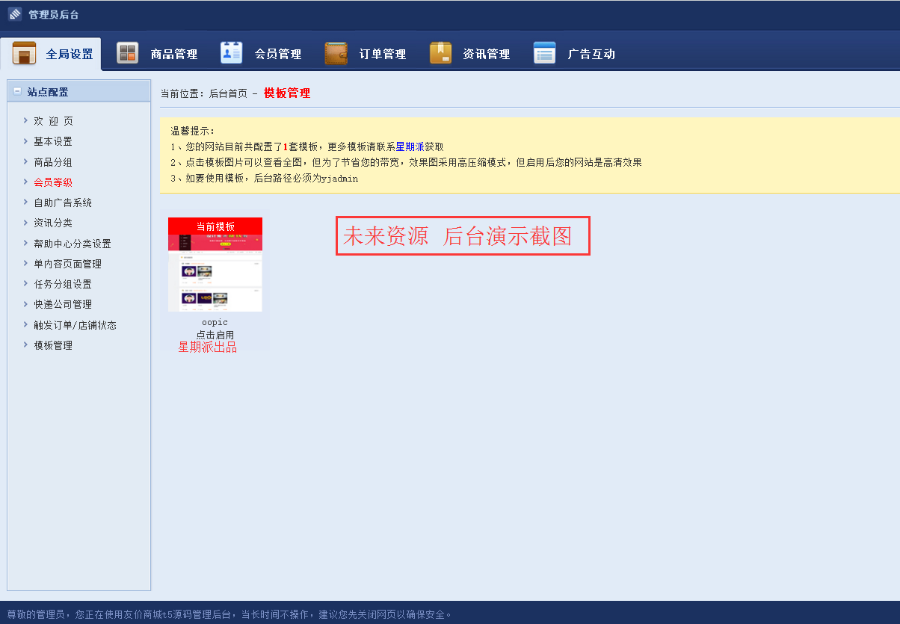Open 快递公司管理
The height and width of the screenshot is (624, 900).
pyautogui.click(x=63, y=304)
